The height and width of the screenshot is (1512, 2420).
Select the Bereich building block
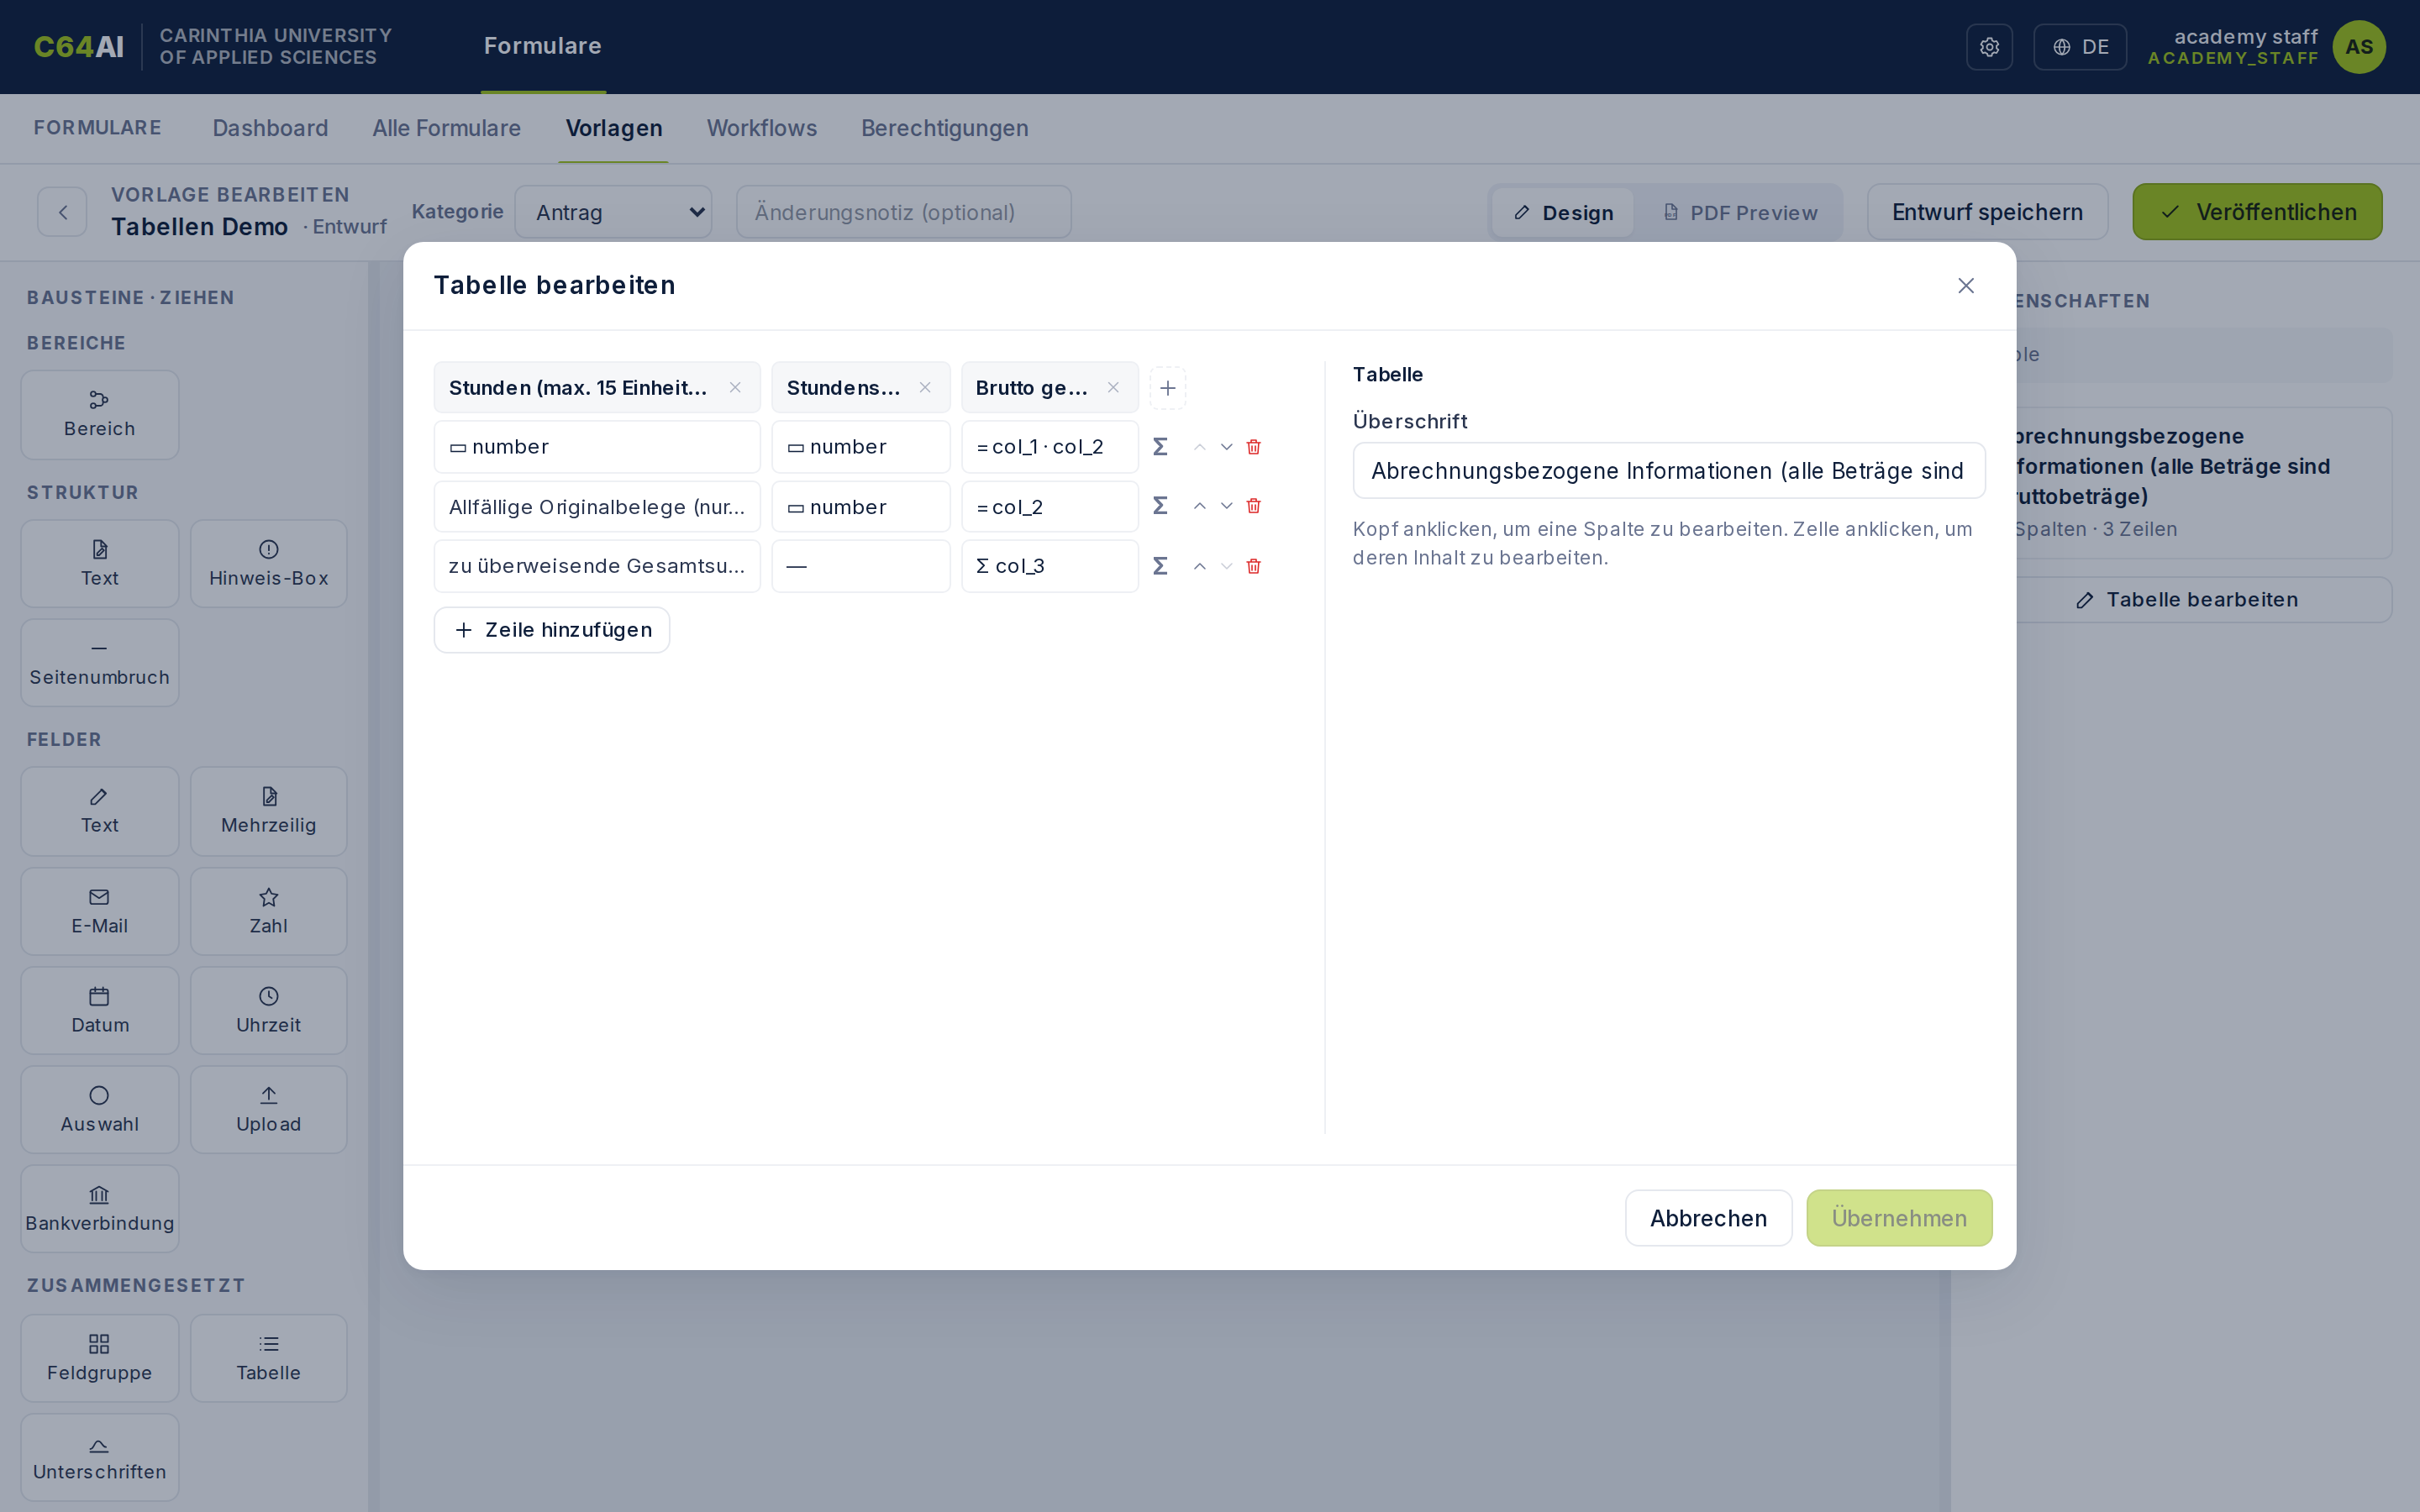coord(100,415)
